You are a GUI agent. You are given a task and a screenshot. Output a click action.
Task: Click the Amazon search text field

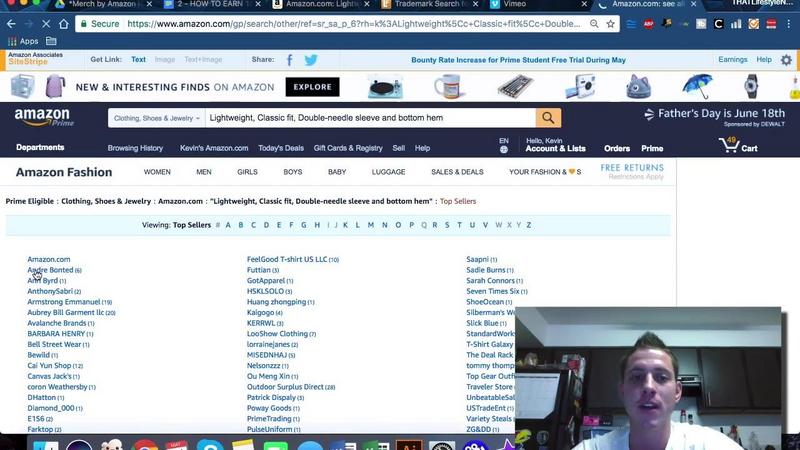coord(370,118)
